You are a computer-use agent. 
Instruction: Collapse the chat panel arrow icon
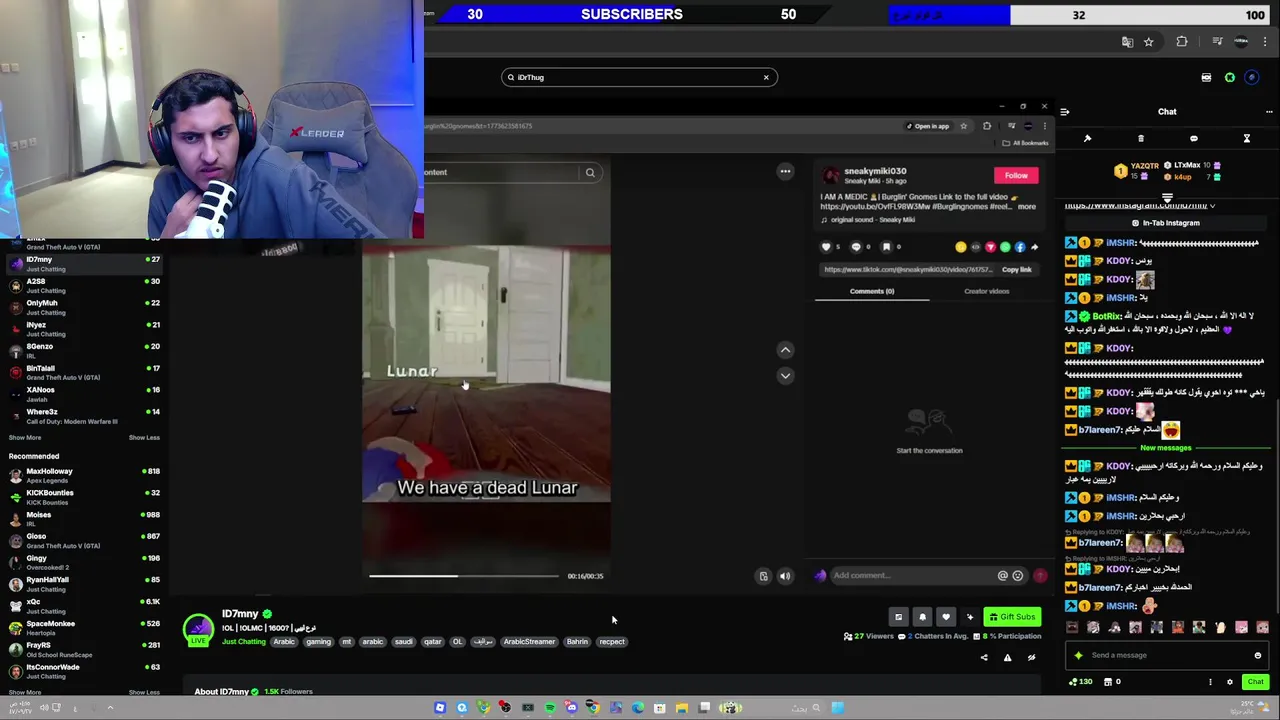pos(1065,112)
